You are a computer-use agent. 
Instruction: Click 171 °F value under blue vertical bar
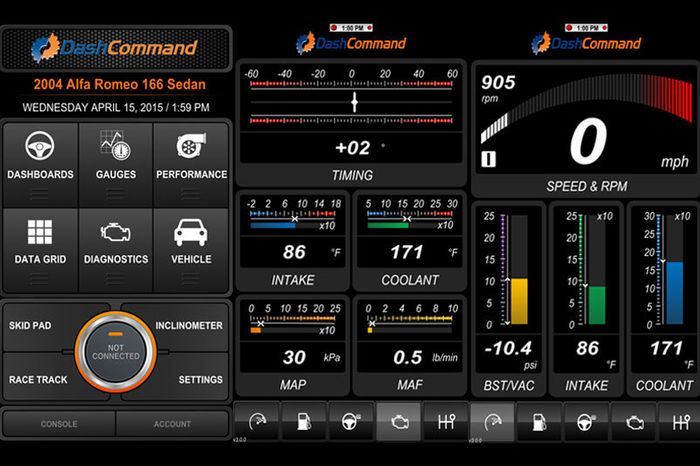point(666,348)
